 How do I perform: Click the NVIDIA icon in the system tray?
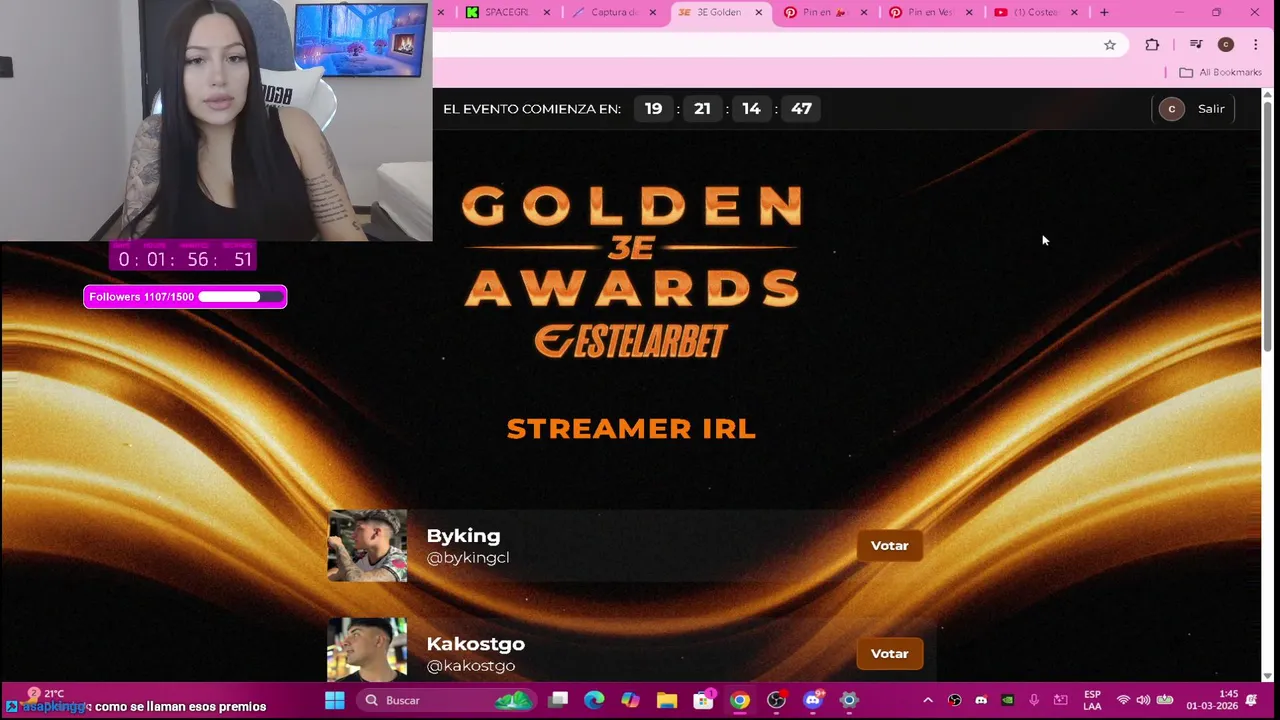(x=1007, y=700)
